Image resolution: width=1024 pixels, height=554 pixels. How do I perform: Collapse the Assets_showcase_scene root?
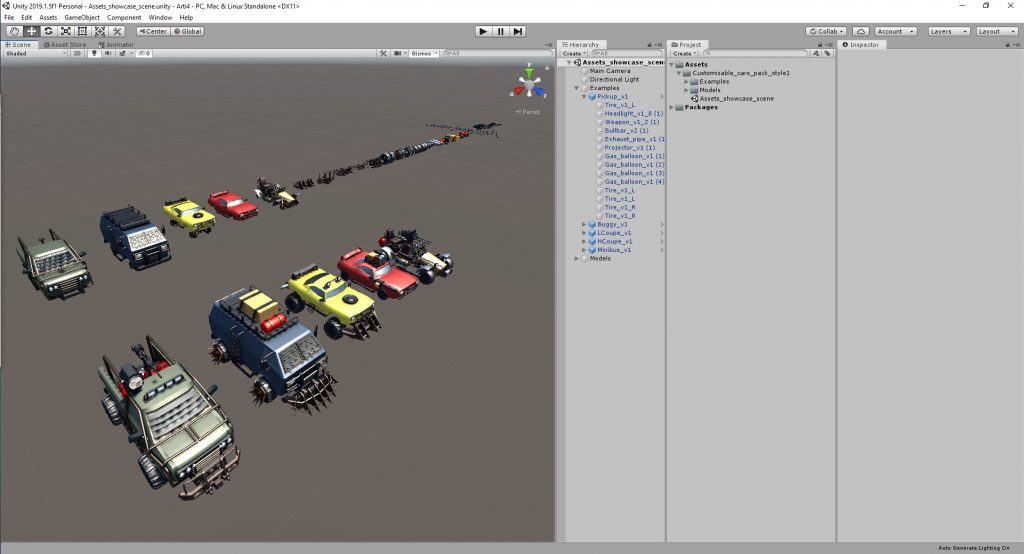click(569, 62)
